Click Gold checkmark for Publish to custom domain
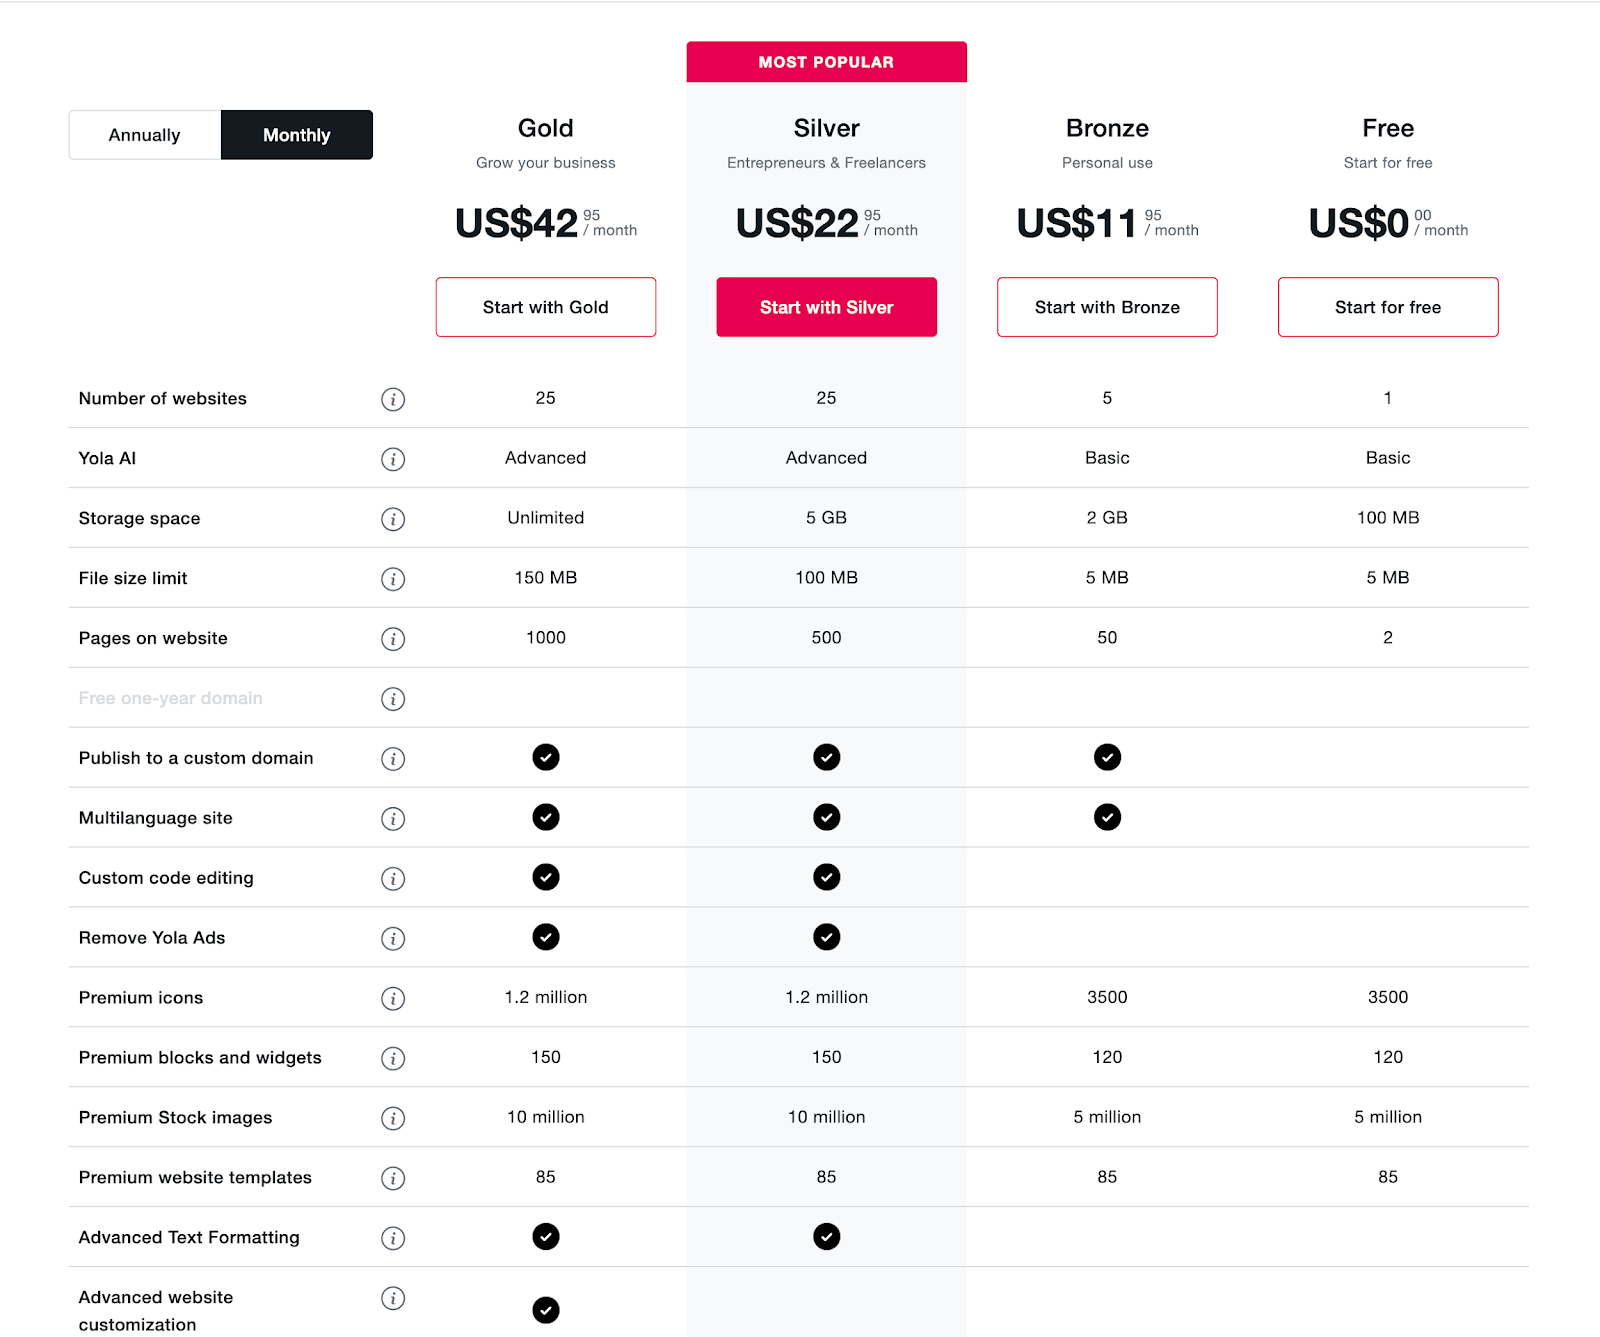1600x1337 pixels. pos(546,757)
